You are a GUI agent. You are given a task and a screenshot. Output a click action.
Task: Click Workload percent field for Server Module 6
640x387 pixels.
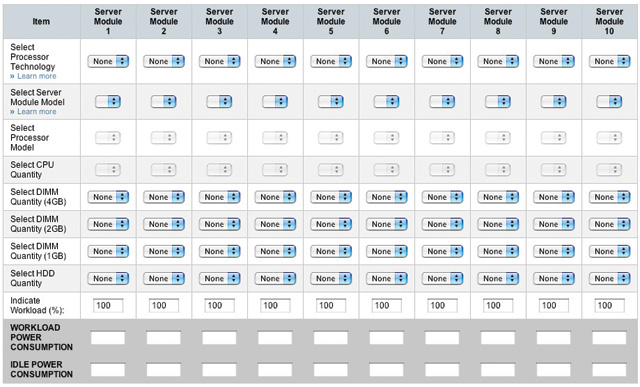coord(387,305)
